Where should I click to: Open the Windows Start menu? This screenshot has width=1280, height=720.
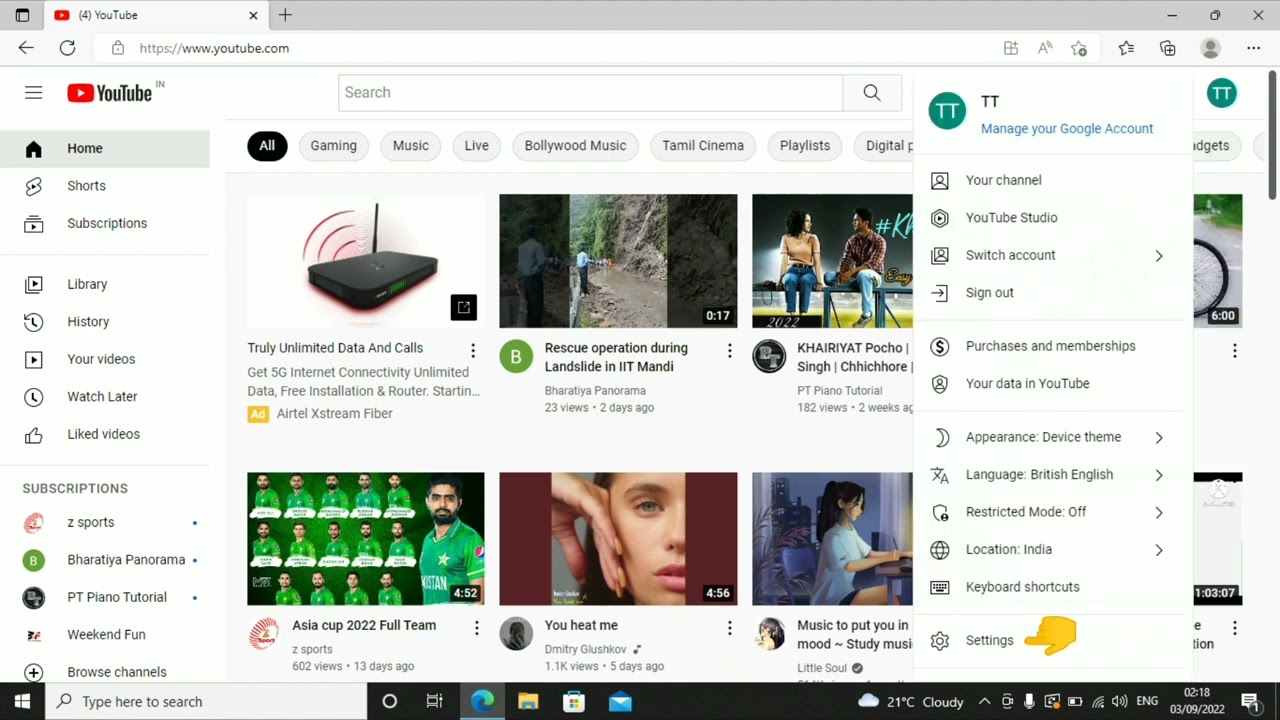pyautogui.click(x=22, y=702)
